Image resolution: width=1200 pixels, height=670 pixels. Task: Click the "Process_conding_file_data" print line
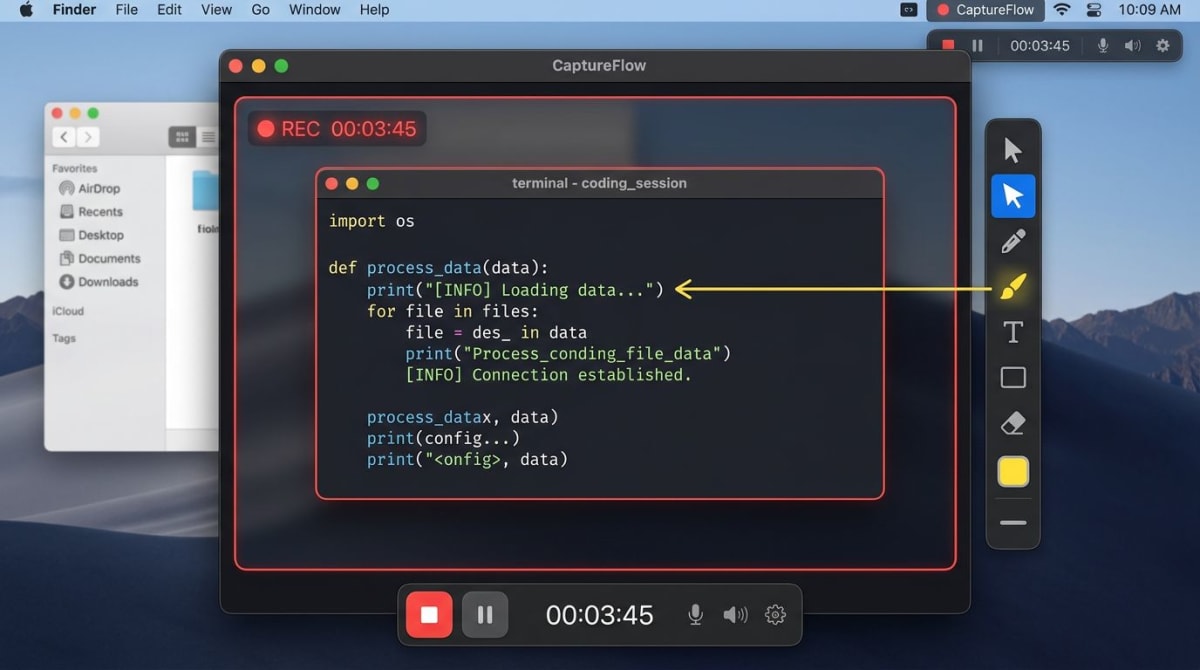[568, 354]
